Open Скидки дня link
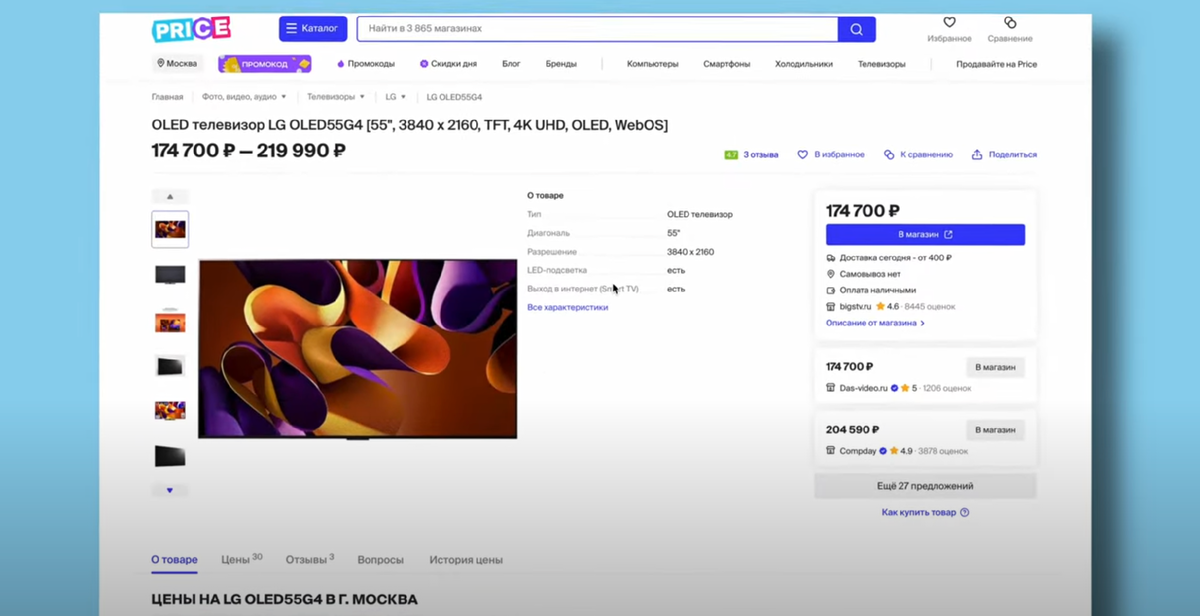The height and width of the screenshot is (616, 1200). 448,64
